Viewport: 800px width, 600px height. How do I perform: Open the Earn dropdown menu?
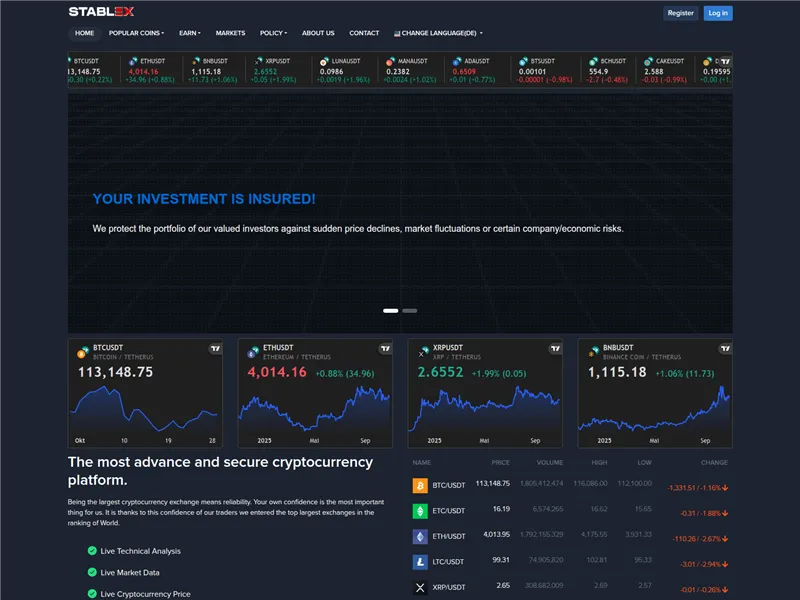point(189,33)
